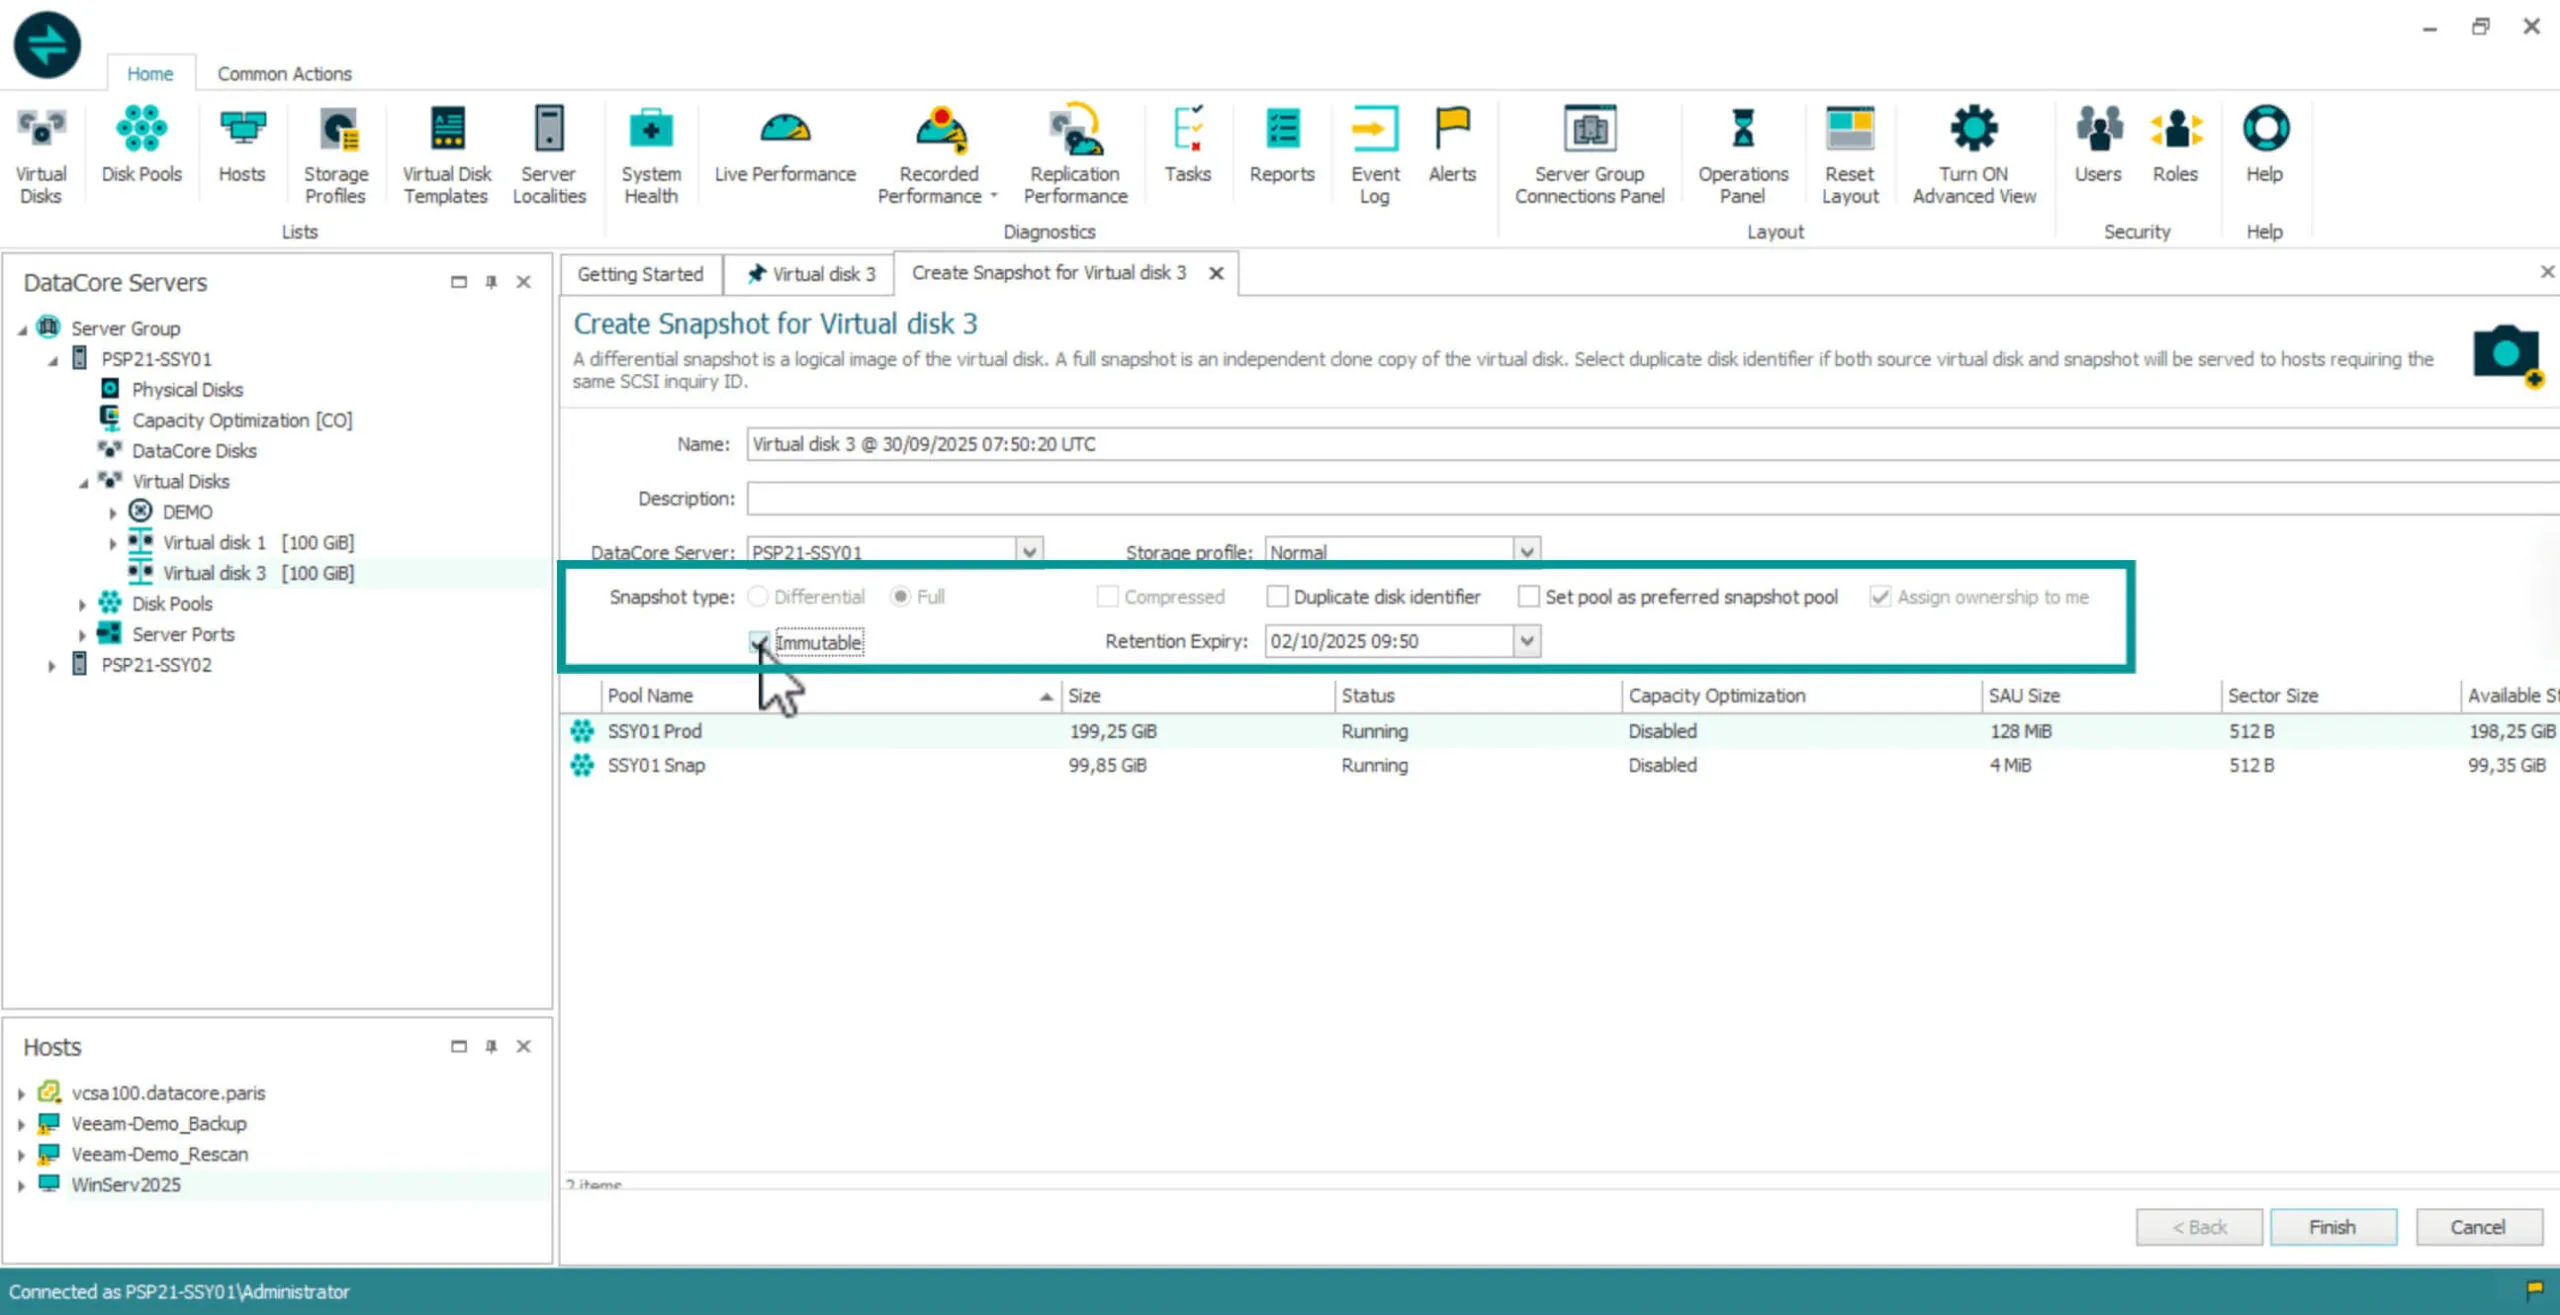This screenshot has height=1315, width=2560.
Task: Click the Finish button
Action: 2332,1227
